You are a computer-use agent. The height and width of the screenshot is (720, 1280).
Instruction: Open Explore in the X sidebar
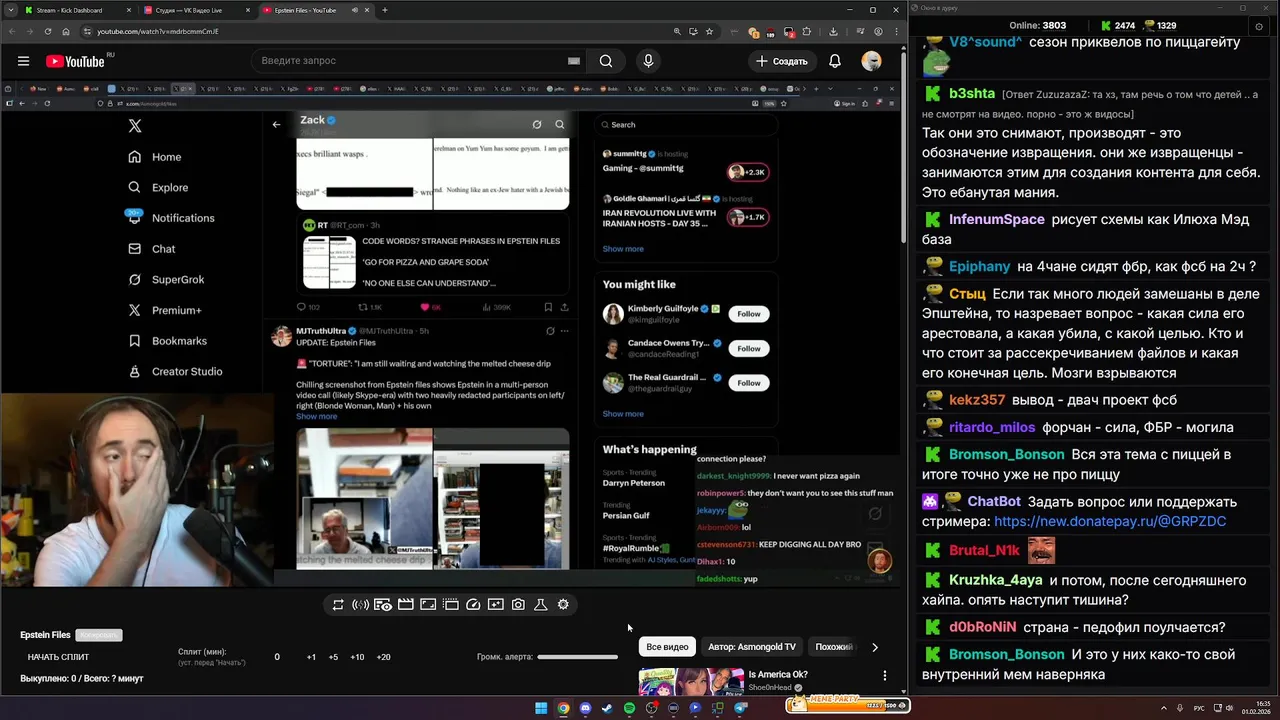[x=158, y=187]
